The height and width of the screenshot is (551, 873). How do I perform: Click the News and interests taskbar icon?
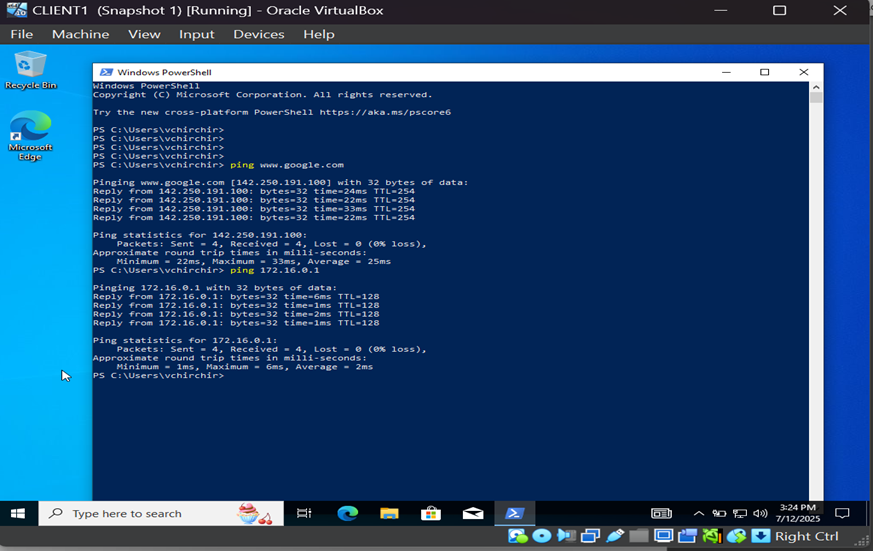point(661,513)
